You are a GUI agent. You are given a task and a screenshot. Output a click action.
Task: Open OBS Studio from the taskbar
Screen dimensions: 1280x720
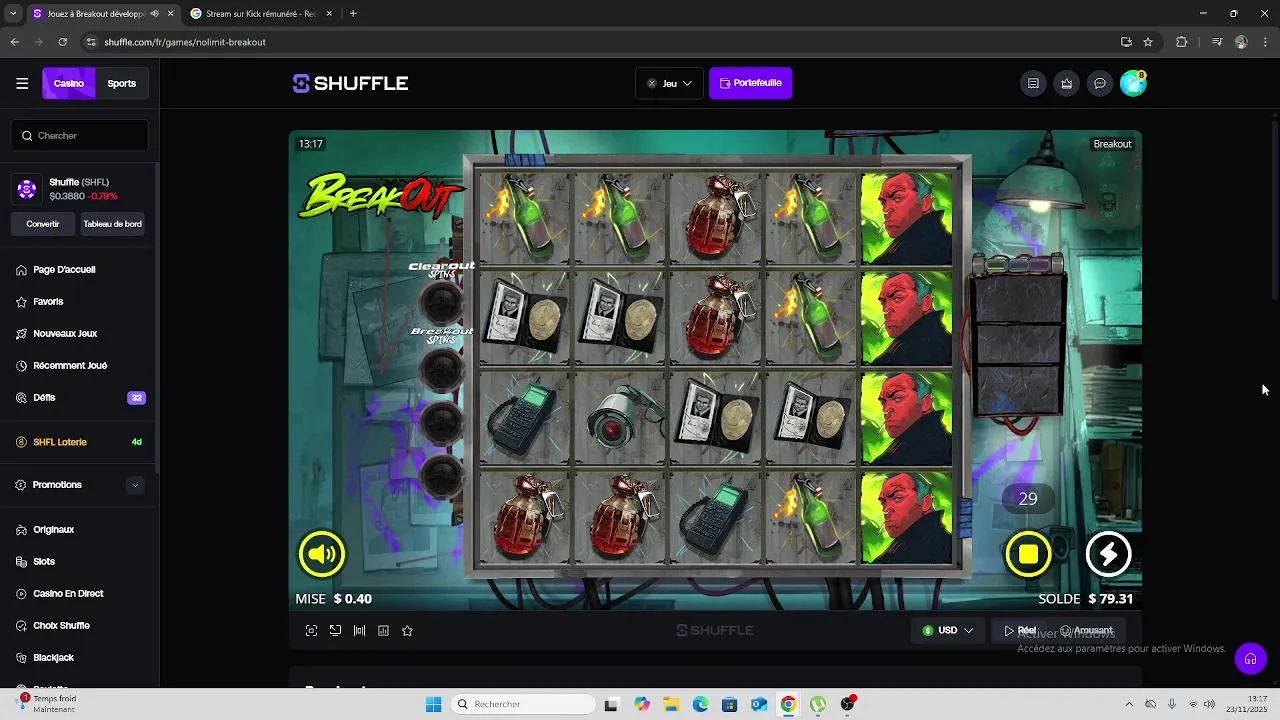pos(848,705)
